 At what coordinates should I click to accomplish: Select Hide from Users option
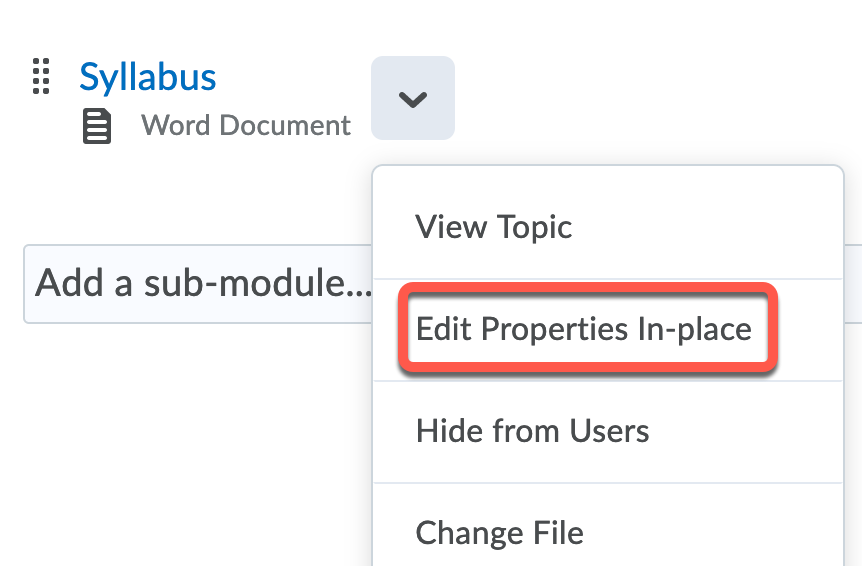pyautogui.click(x=532, y=431)
